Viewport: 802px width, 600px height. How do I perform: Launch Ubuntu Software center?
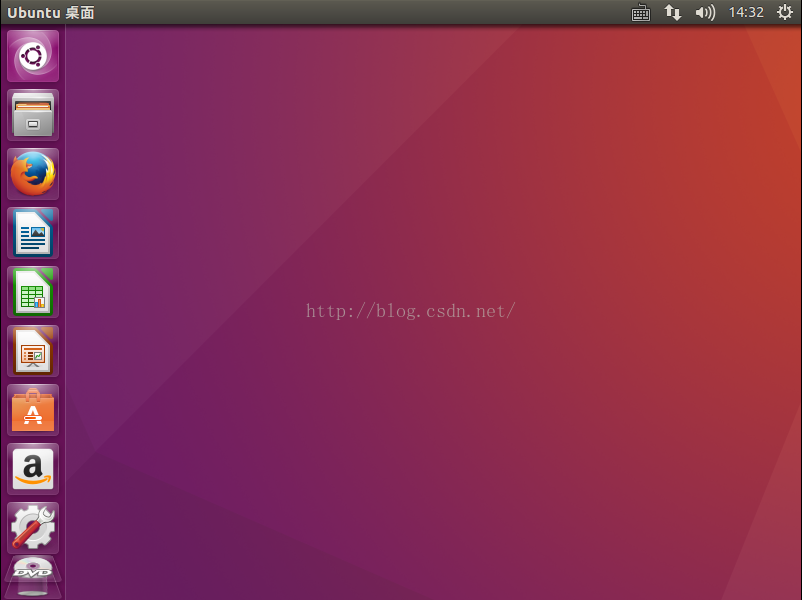(x=33, y=410)
